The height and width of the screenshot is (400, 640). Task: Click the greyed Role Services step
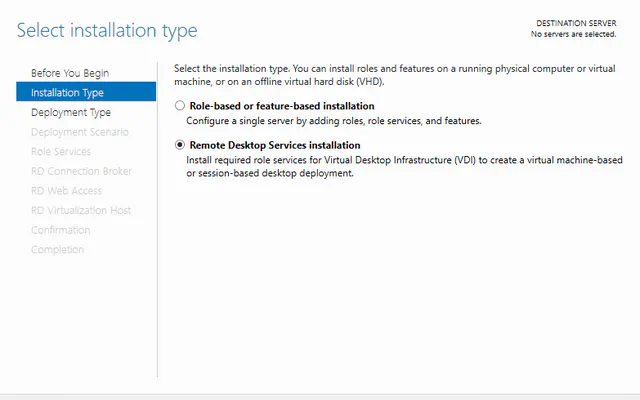click(61, 151)
